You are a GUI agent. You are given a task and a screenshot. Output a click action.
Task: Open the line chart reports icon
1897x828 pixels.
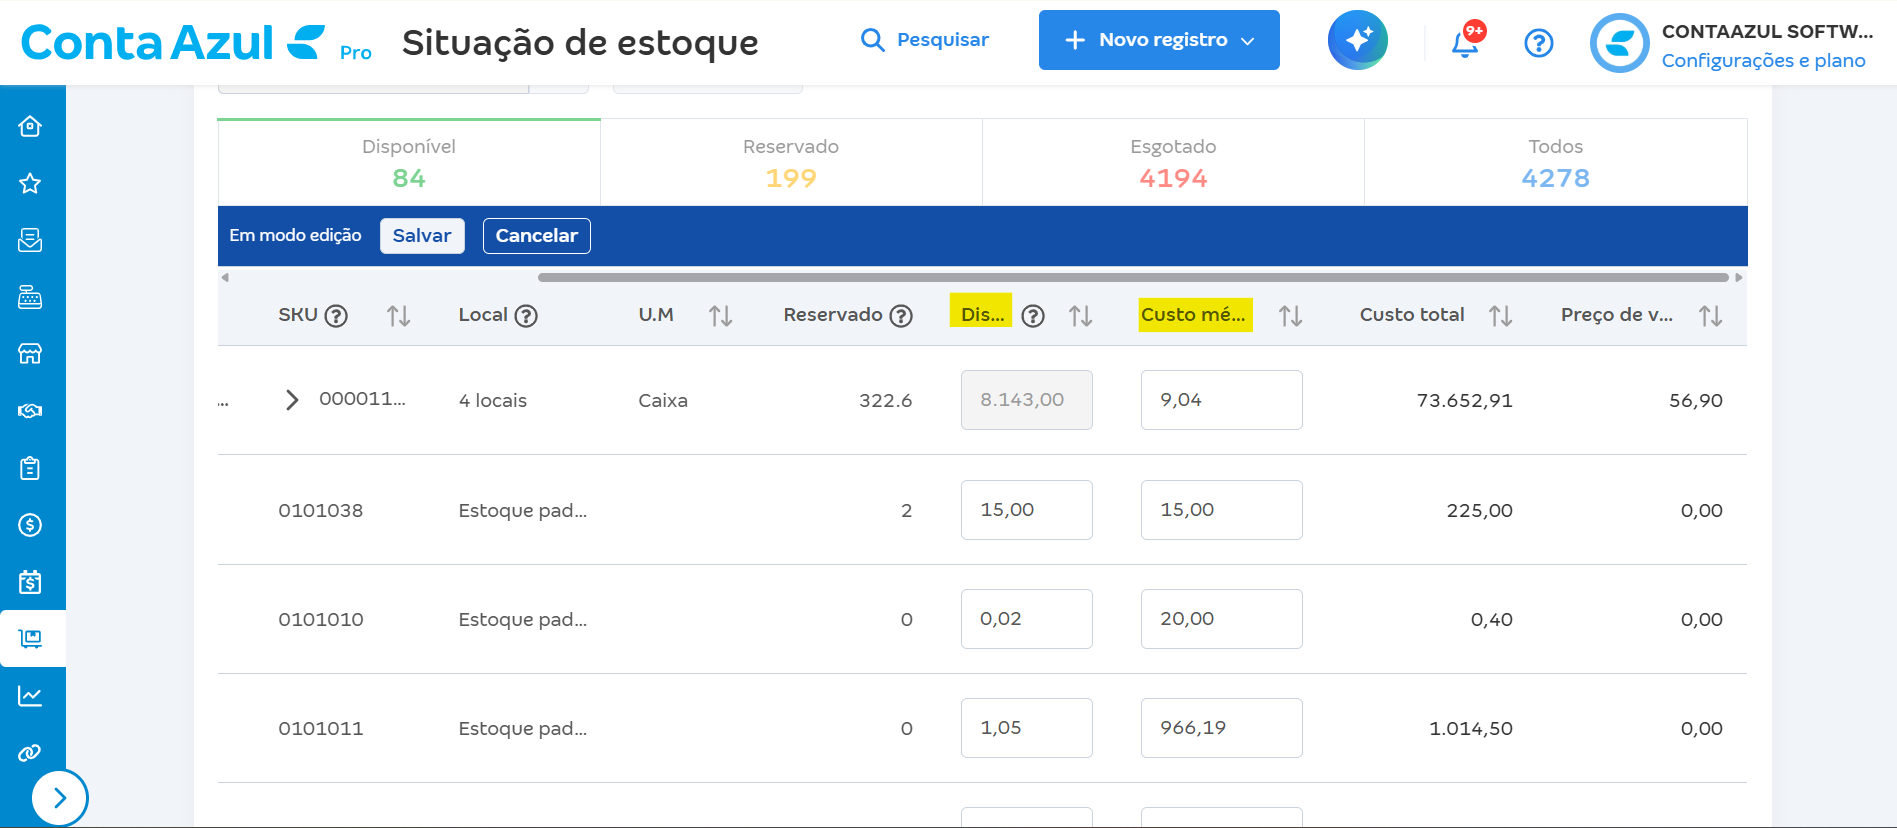click(x=30, y=696)
